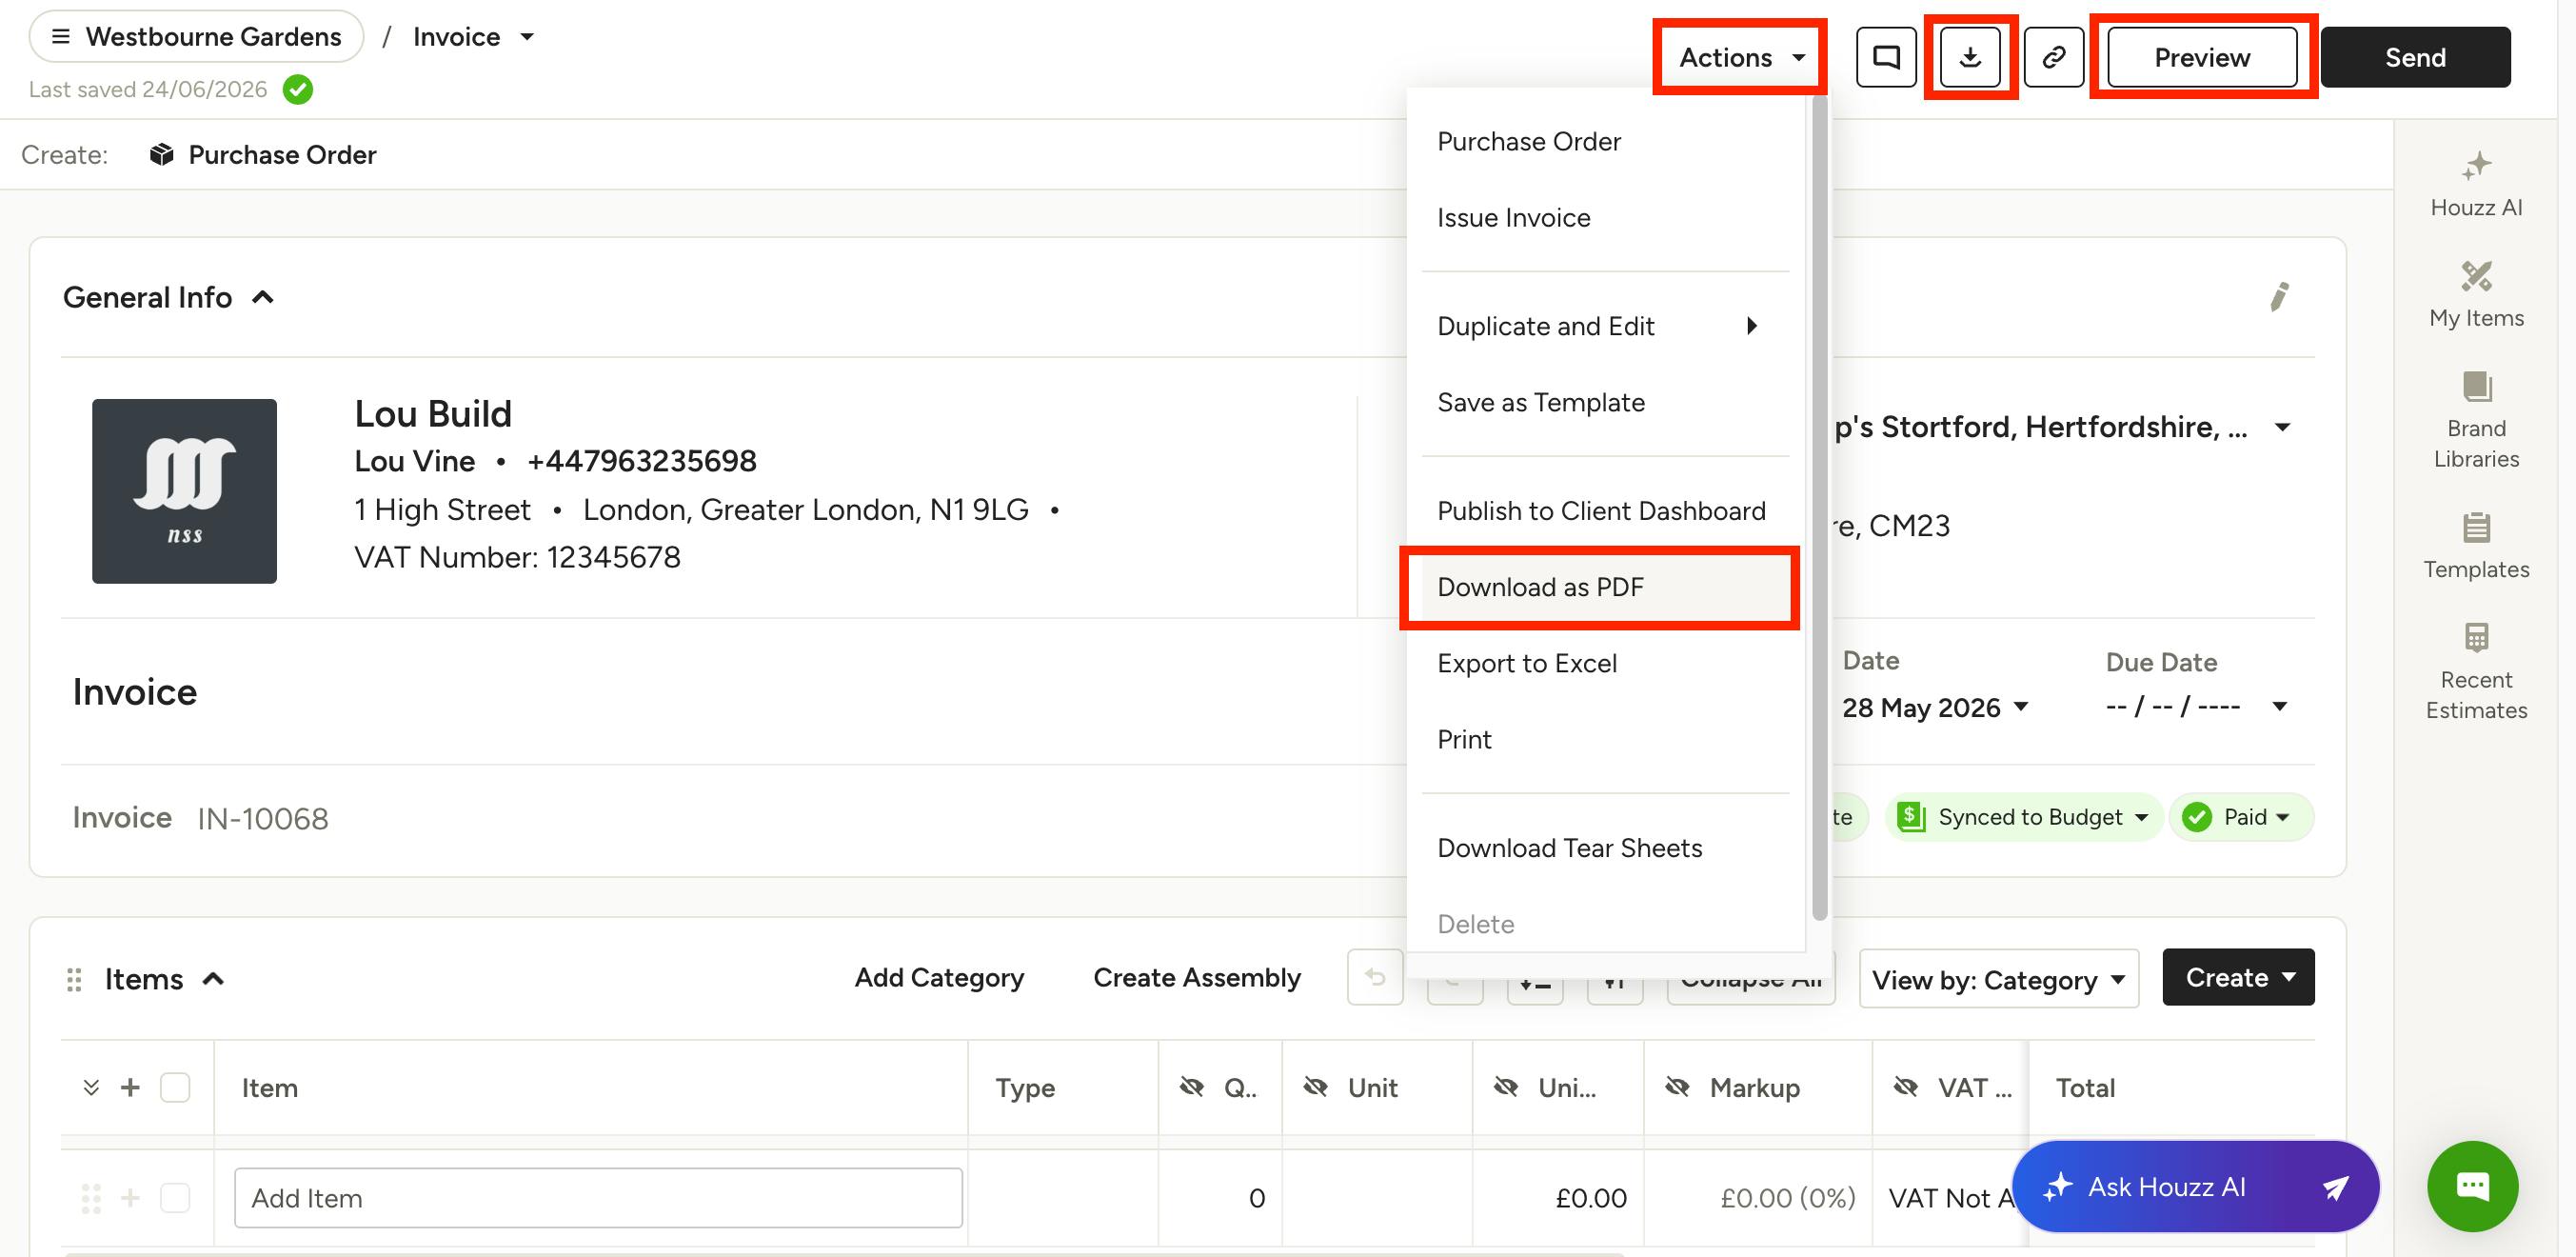Choose Download as PDF menu item
Image resolution: width=2576 pixels, height=1257 pixels.
[1605, 587]
